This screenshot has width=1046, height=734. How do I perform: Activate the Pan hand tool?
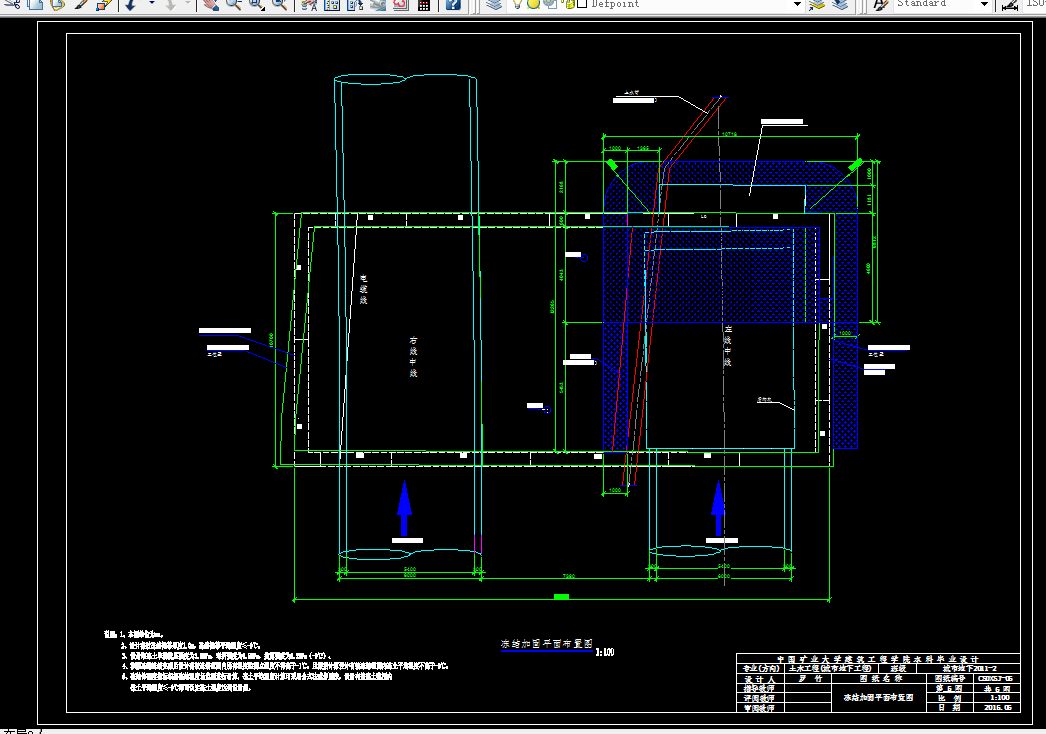click(x=211, y=4)
